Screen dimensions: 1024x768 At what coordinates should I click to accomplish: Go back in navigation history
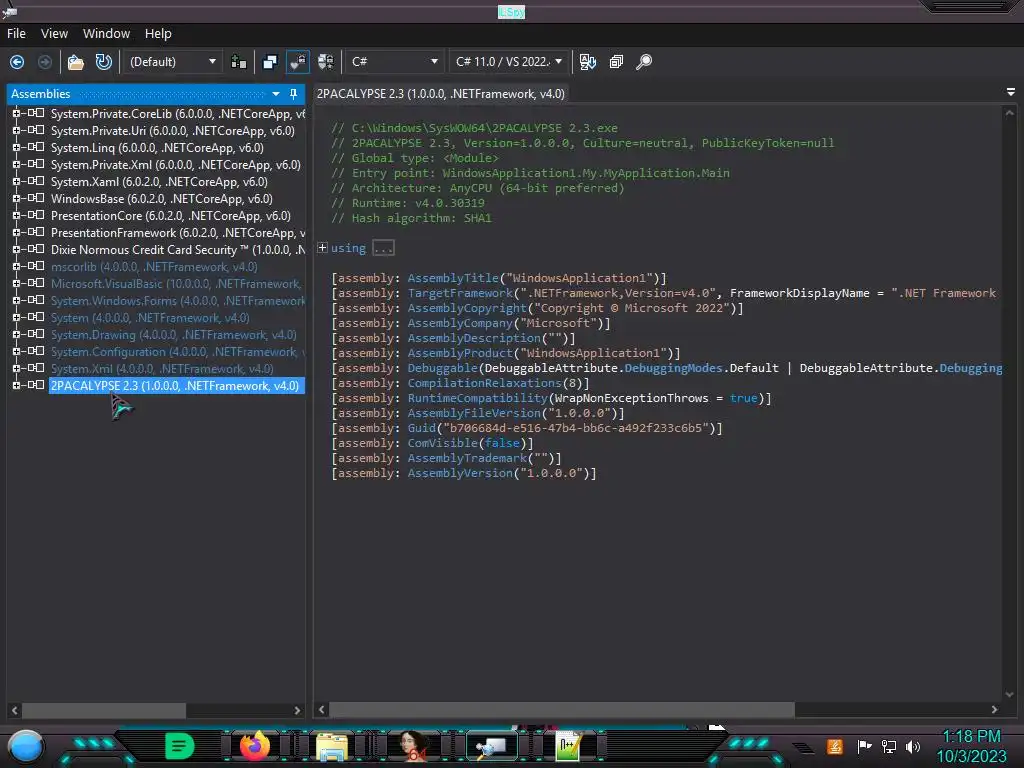coord(18,62)
